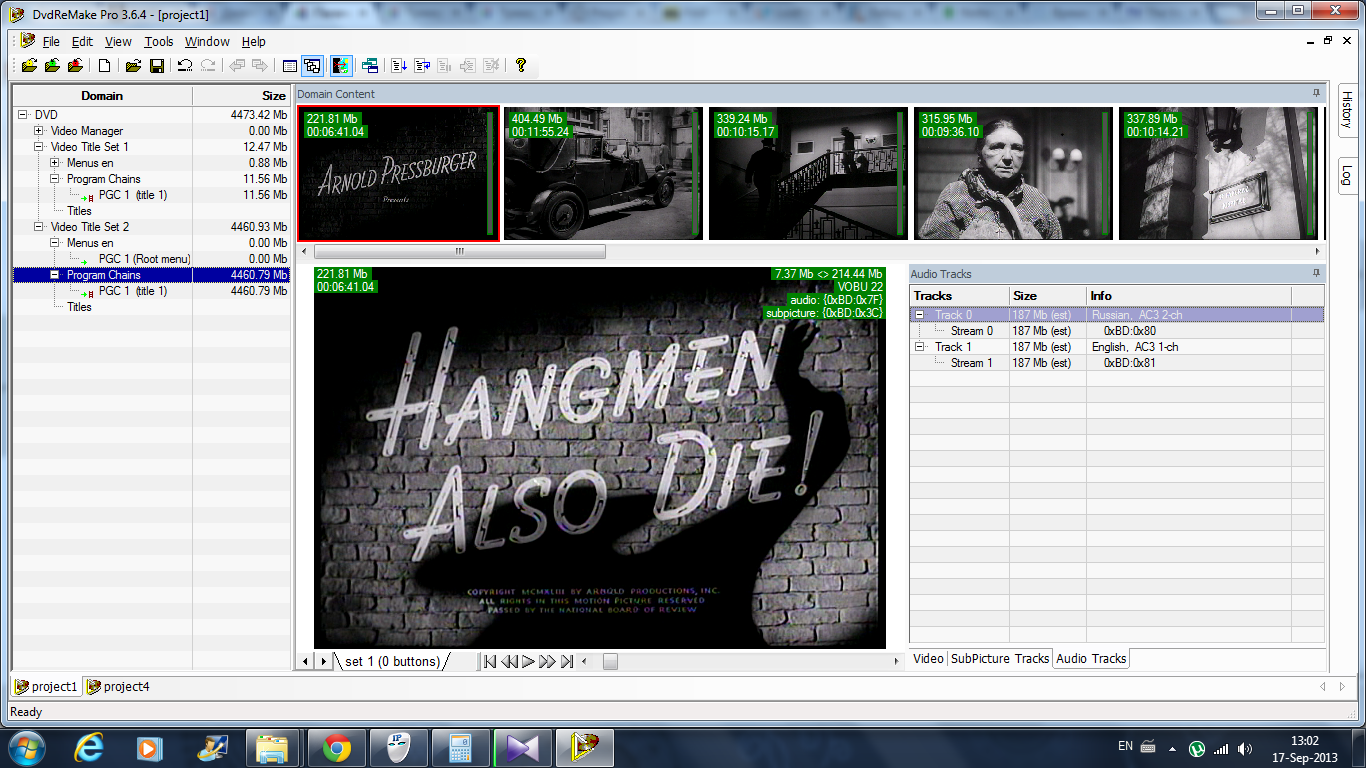Jump to first frame in preview

(490, 661)
